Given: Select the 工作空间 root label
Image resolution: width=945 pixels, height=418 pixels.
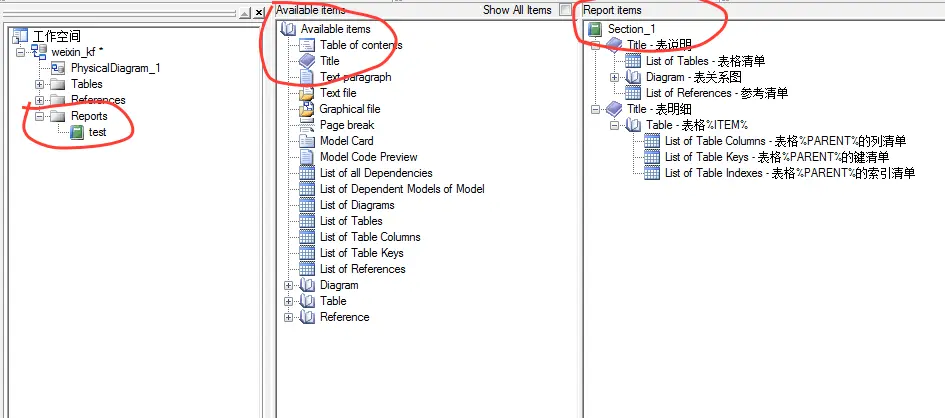Looking at the screenshot, I should (57, 36).
